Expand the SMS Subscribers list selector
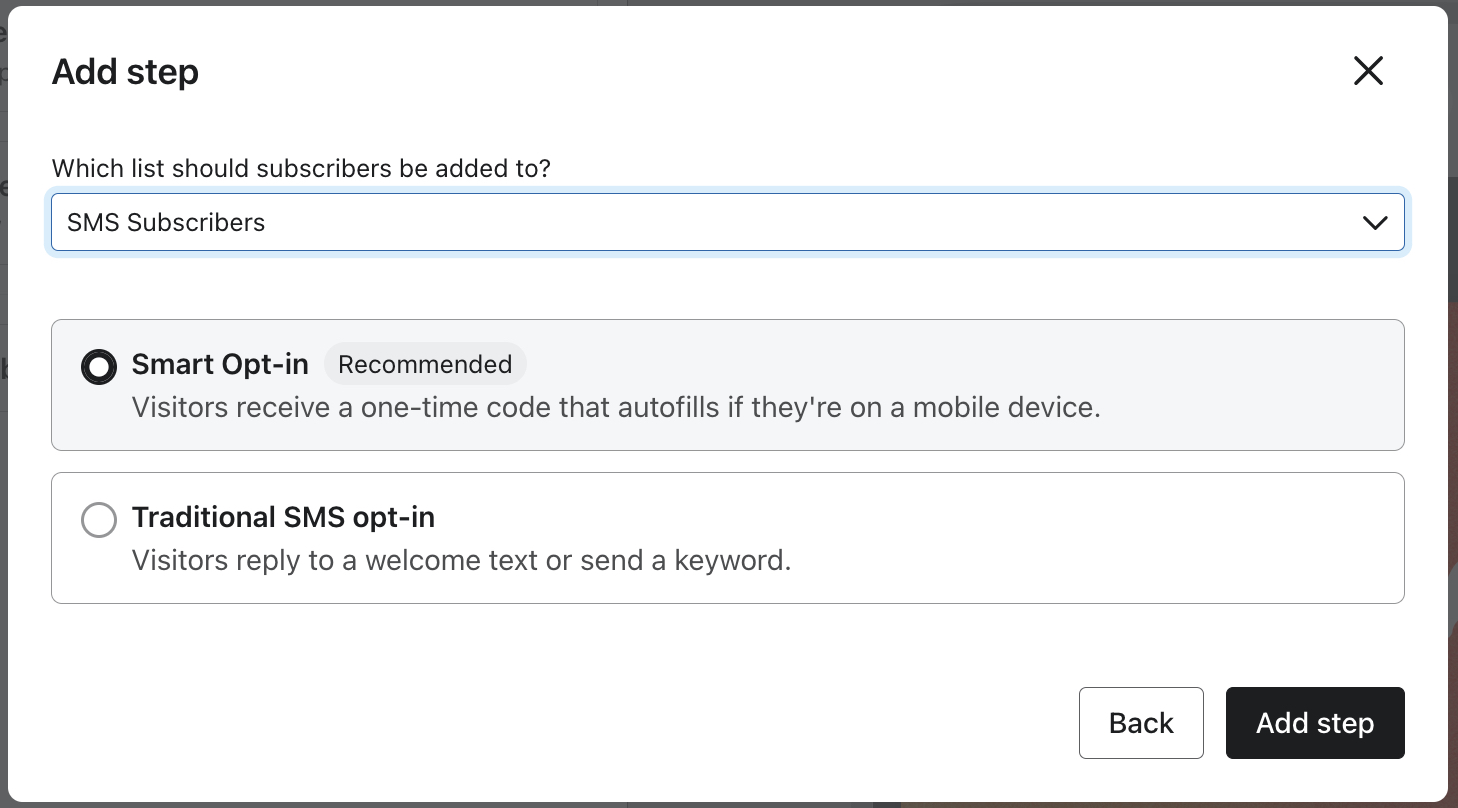This screenshot has width=1458, height=808. click(728, 222)
